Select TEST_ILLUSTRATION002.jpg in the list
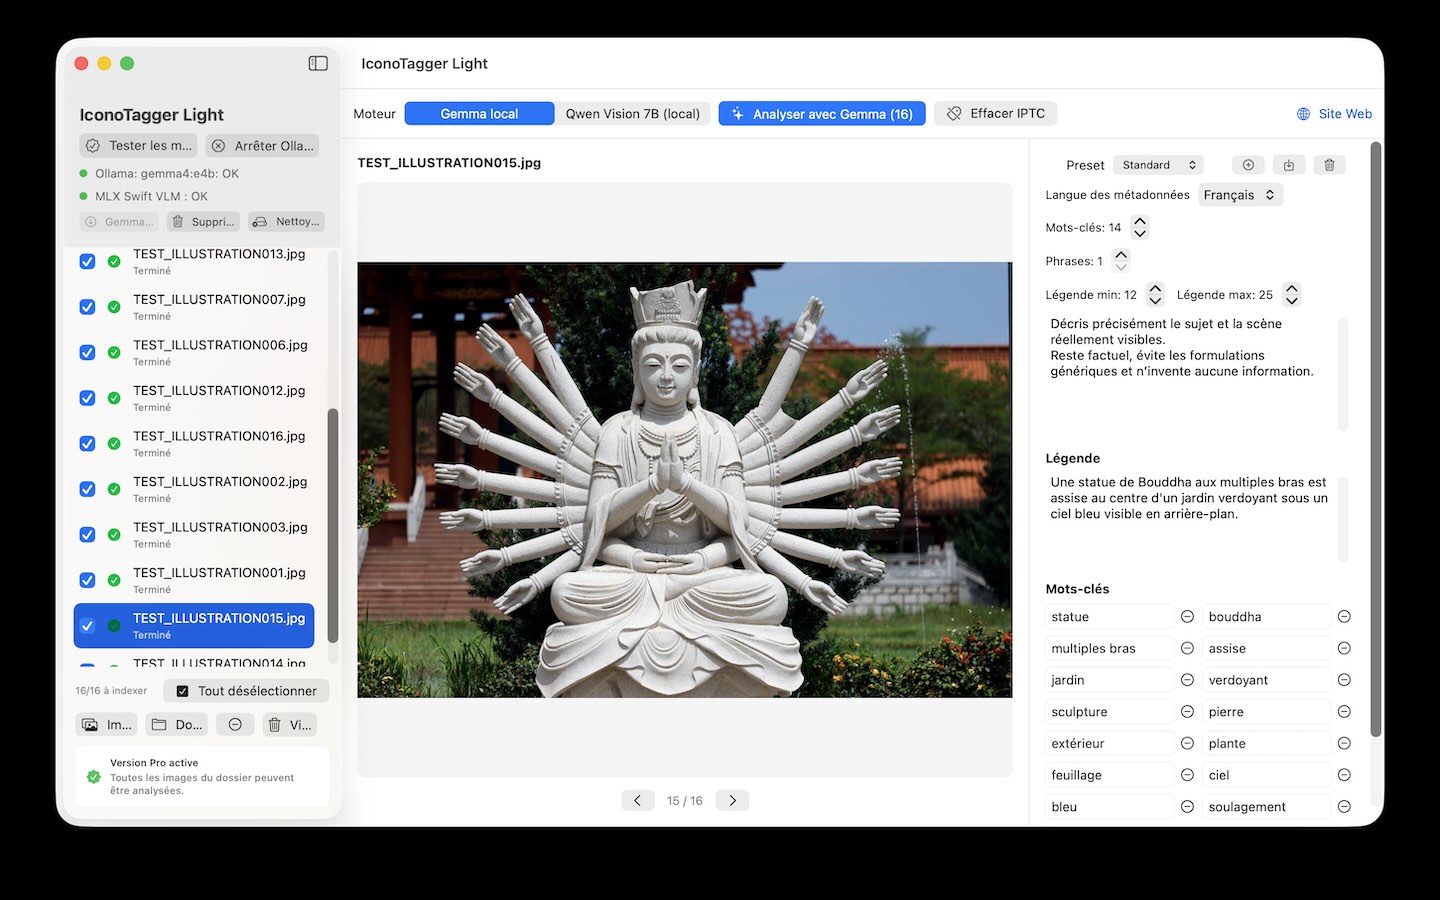Viewport: 1440px width, 900px height. click(x=194, y=489)
